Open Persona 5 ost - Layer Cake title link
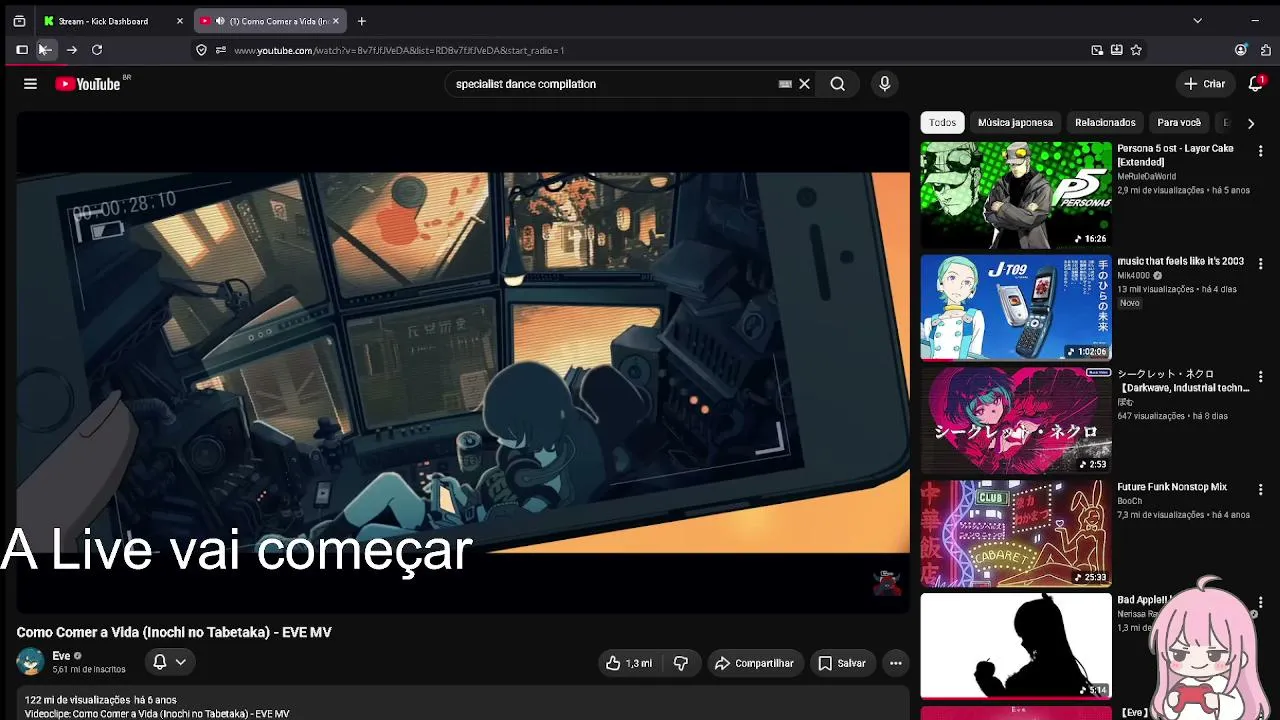 [x=1175, y=155]
